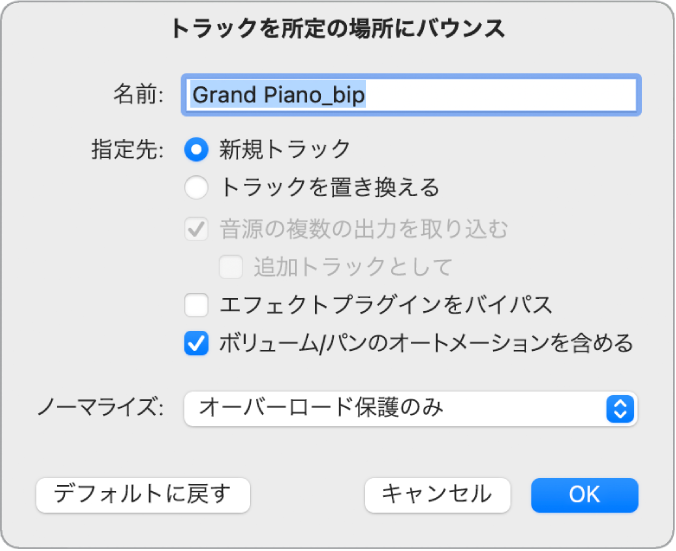Click the Grand Piano_bip name field
Screen dimensions: 676x551
click(410, 95)
